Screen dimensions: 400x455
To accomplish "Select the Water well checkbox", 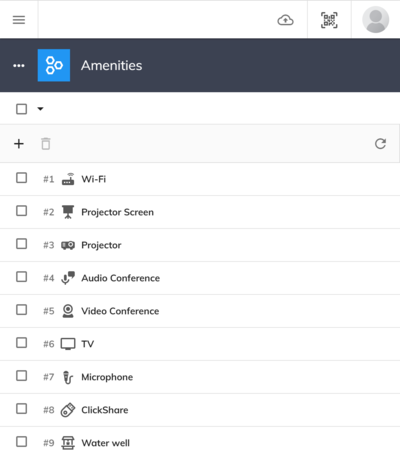I will (x=22, y=442).
